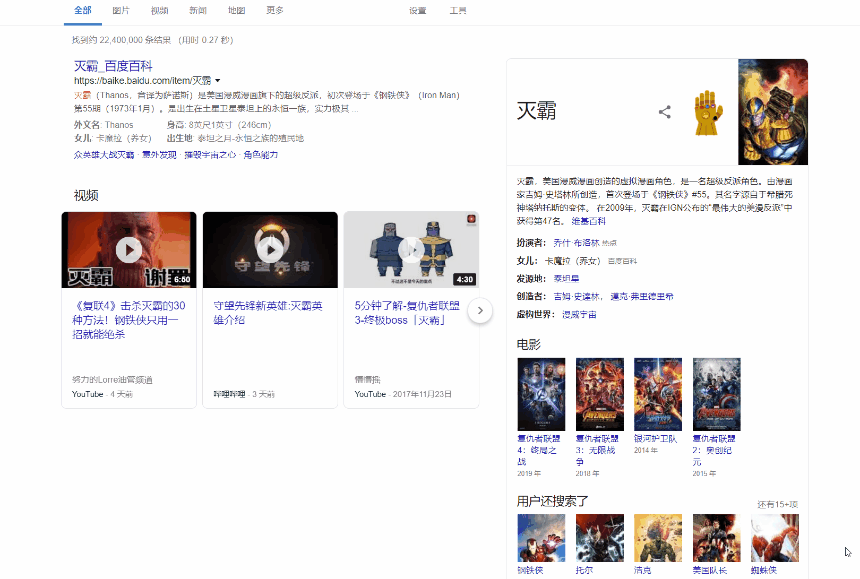This screenshot has height=579, width=860.
Task: Open the 5分钟了解-复仇者联盟3 video title link
Action: point(407,313)
